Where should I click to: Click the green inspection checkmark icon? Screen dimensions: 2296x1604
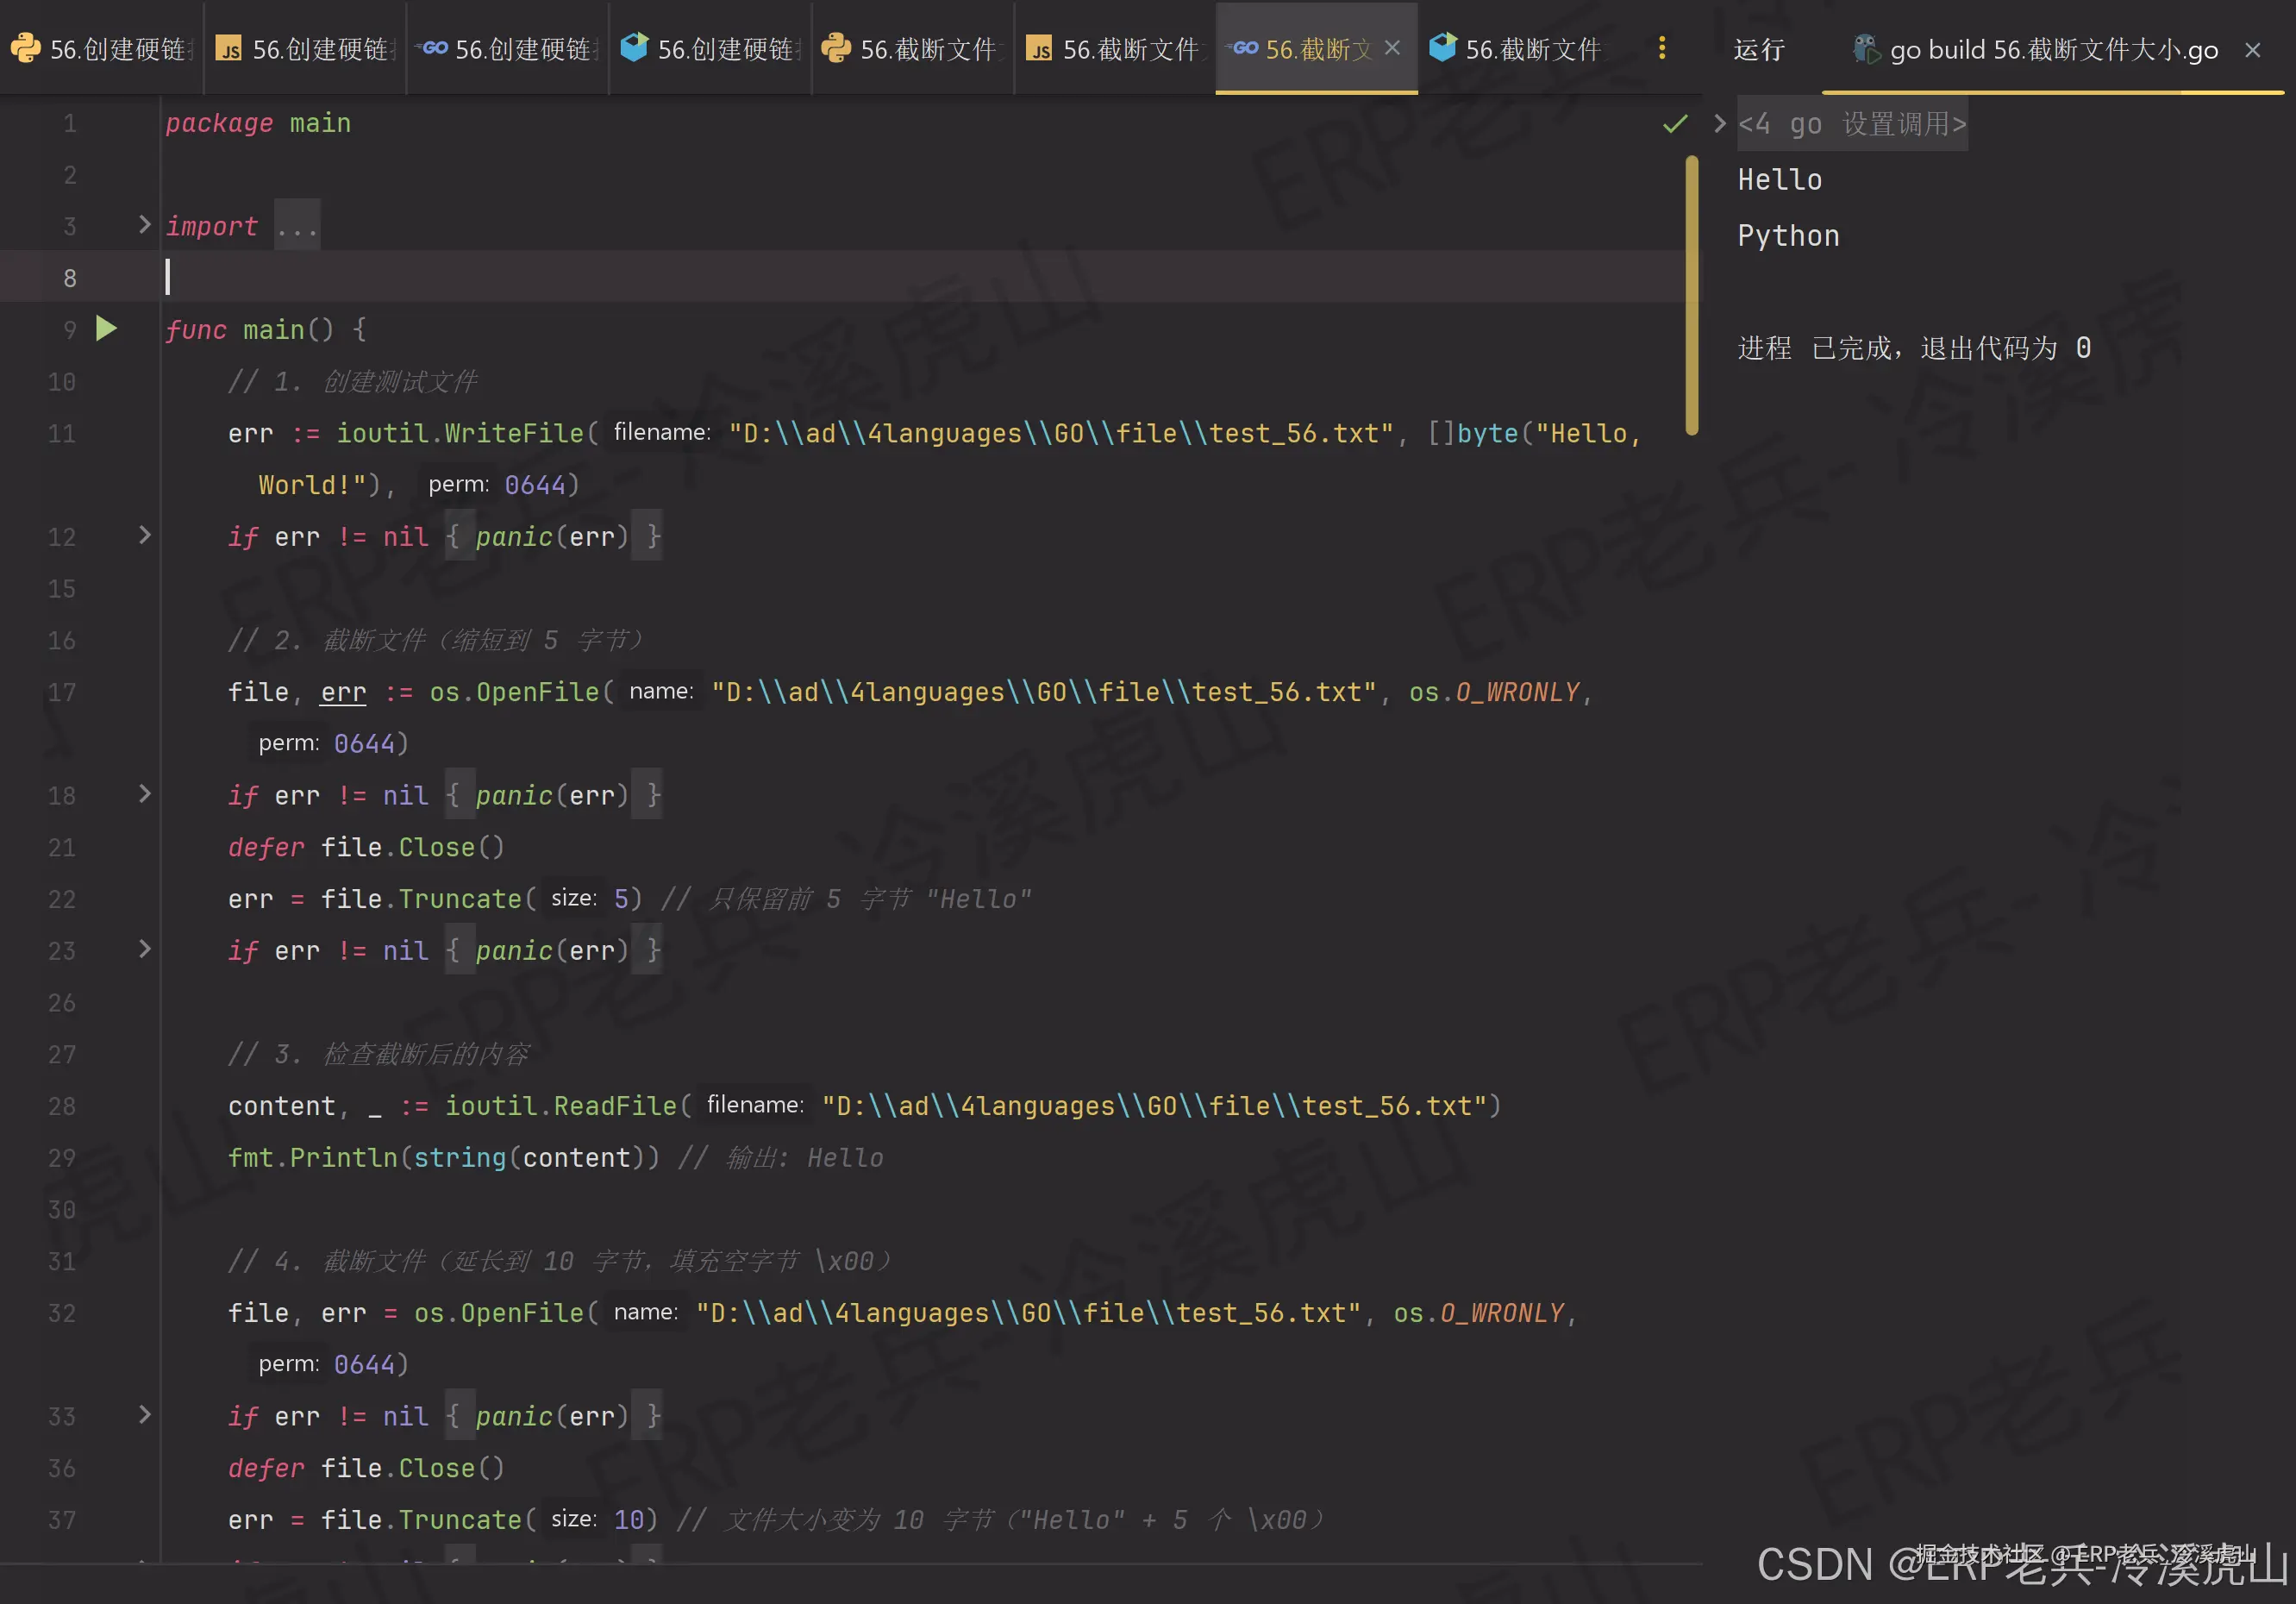point(1674,124)
